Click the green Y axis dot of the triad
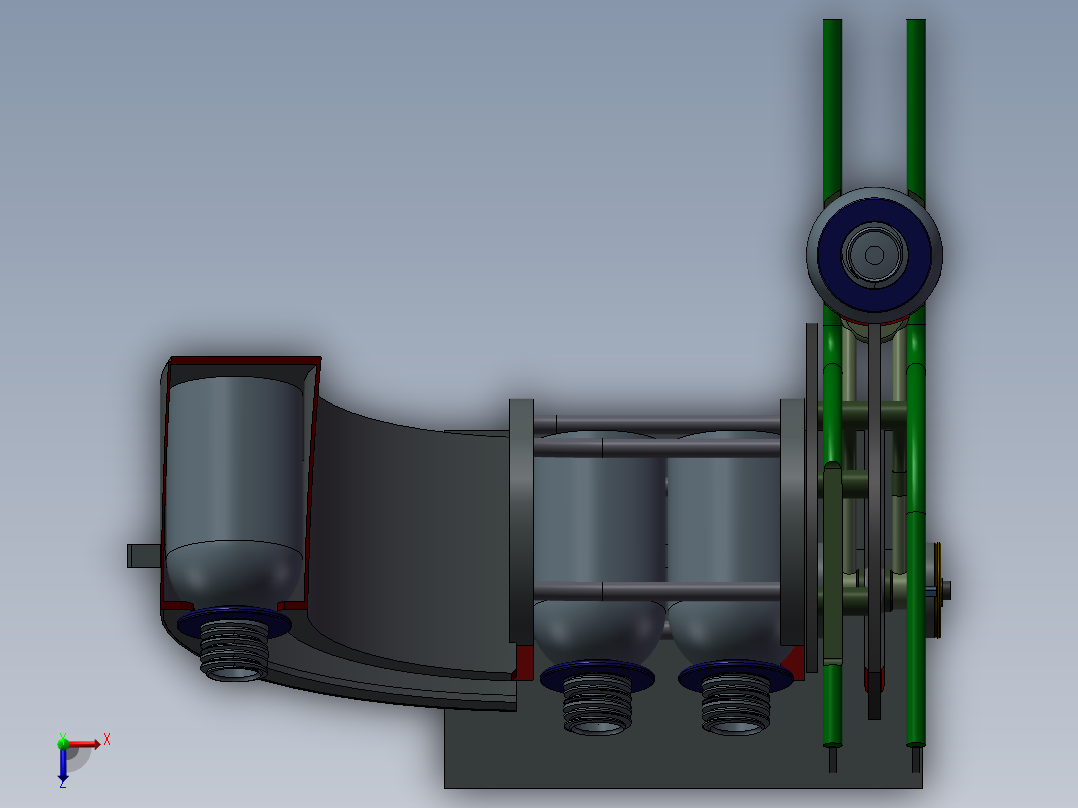This screenshot has width=1078, height=808. (63, 743)
